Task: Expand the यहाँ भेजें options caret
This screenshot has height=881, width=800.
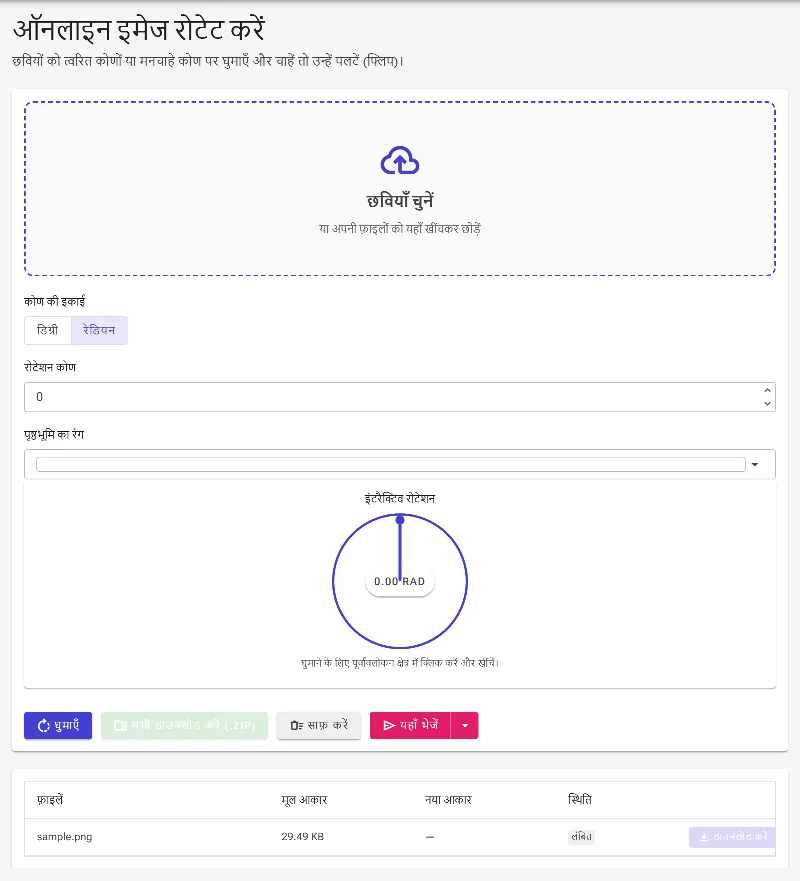Action: [465, 725]
